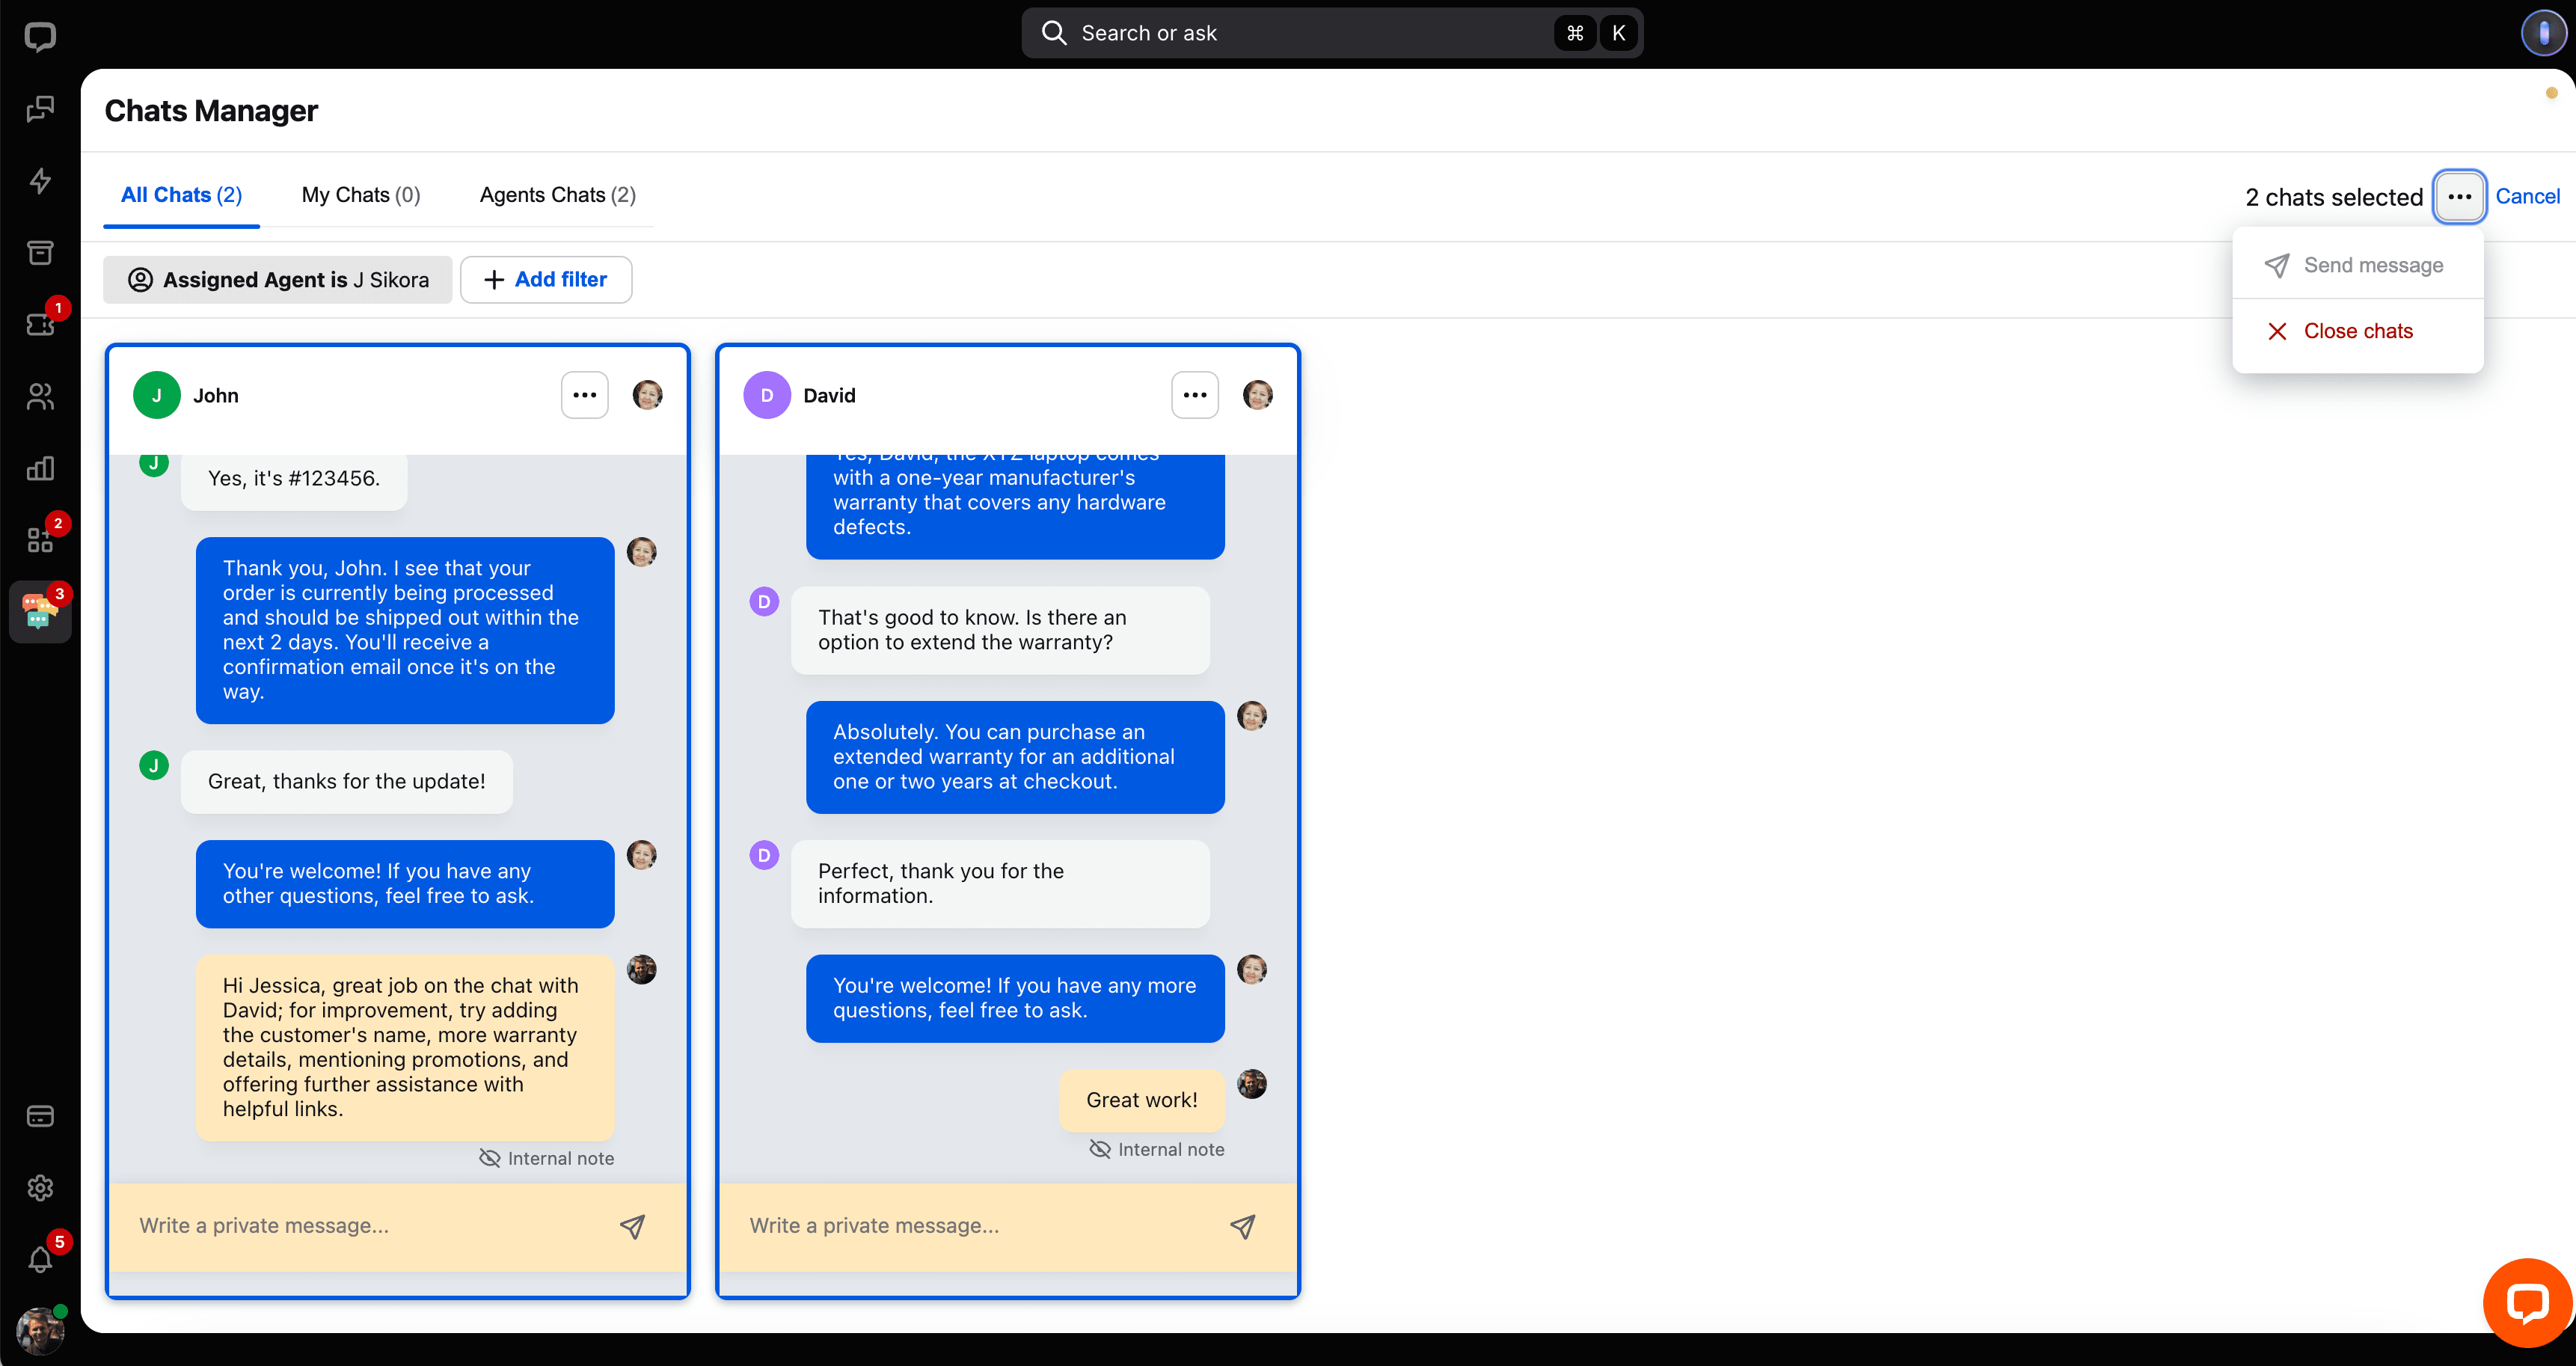
Task: Switch to the Agents Chats (2) tab
Action: (x=557, y=195)
